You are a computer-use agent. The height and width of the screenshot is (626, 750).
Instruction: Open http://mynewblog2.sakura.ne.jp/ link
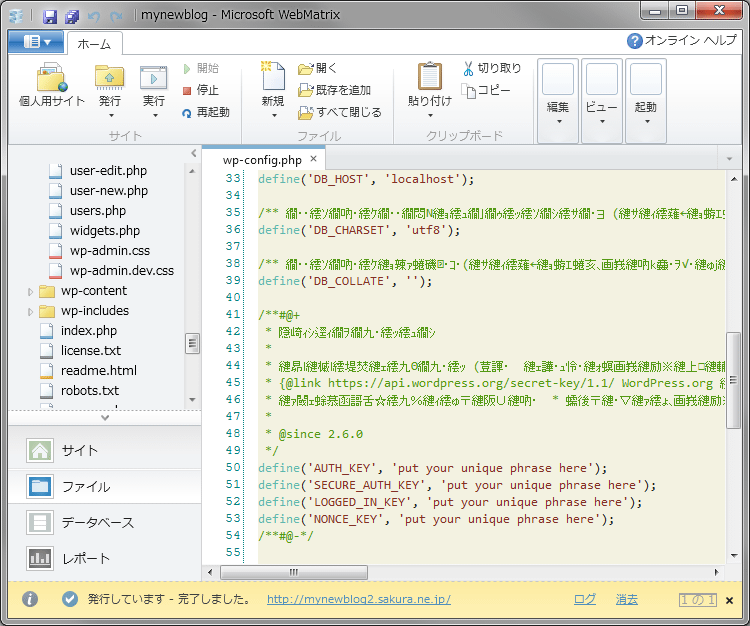pyautogui.click(x=358, y=599)
